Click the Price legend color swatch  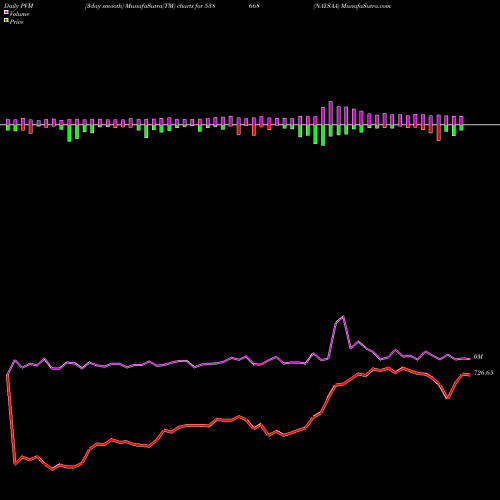6,21
